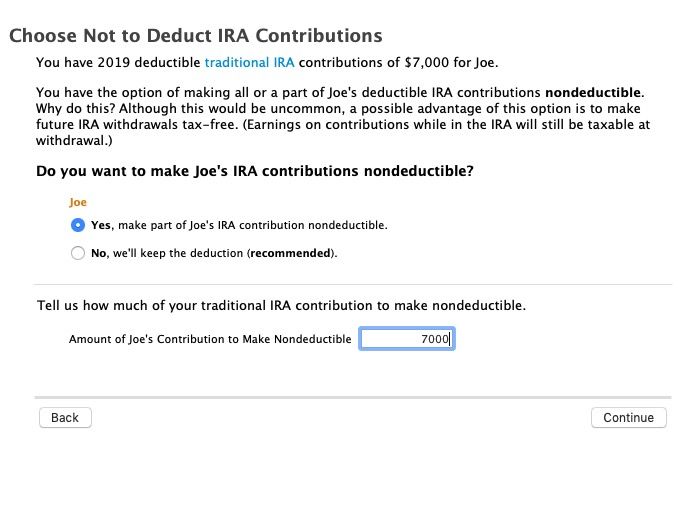Click the thick divider above the Back button
Image resolution: width=687 pixels, height=508 pixels.
coord(353,398)
